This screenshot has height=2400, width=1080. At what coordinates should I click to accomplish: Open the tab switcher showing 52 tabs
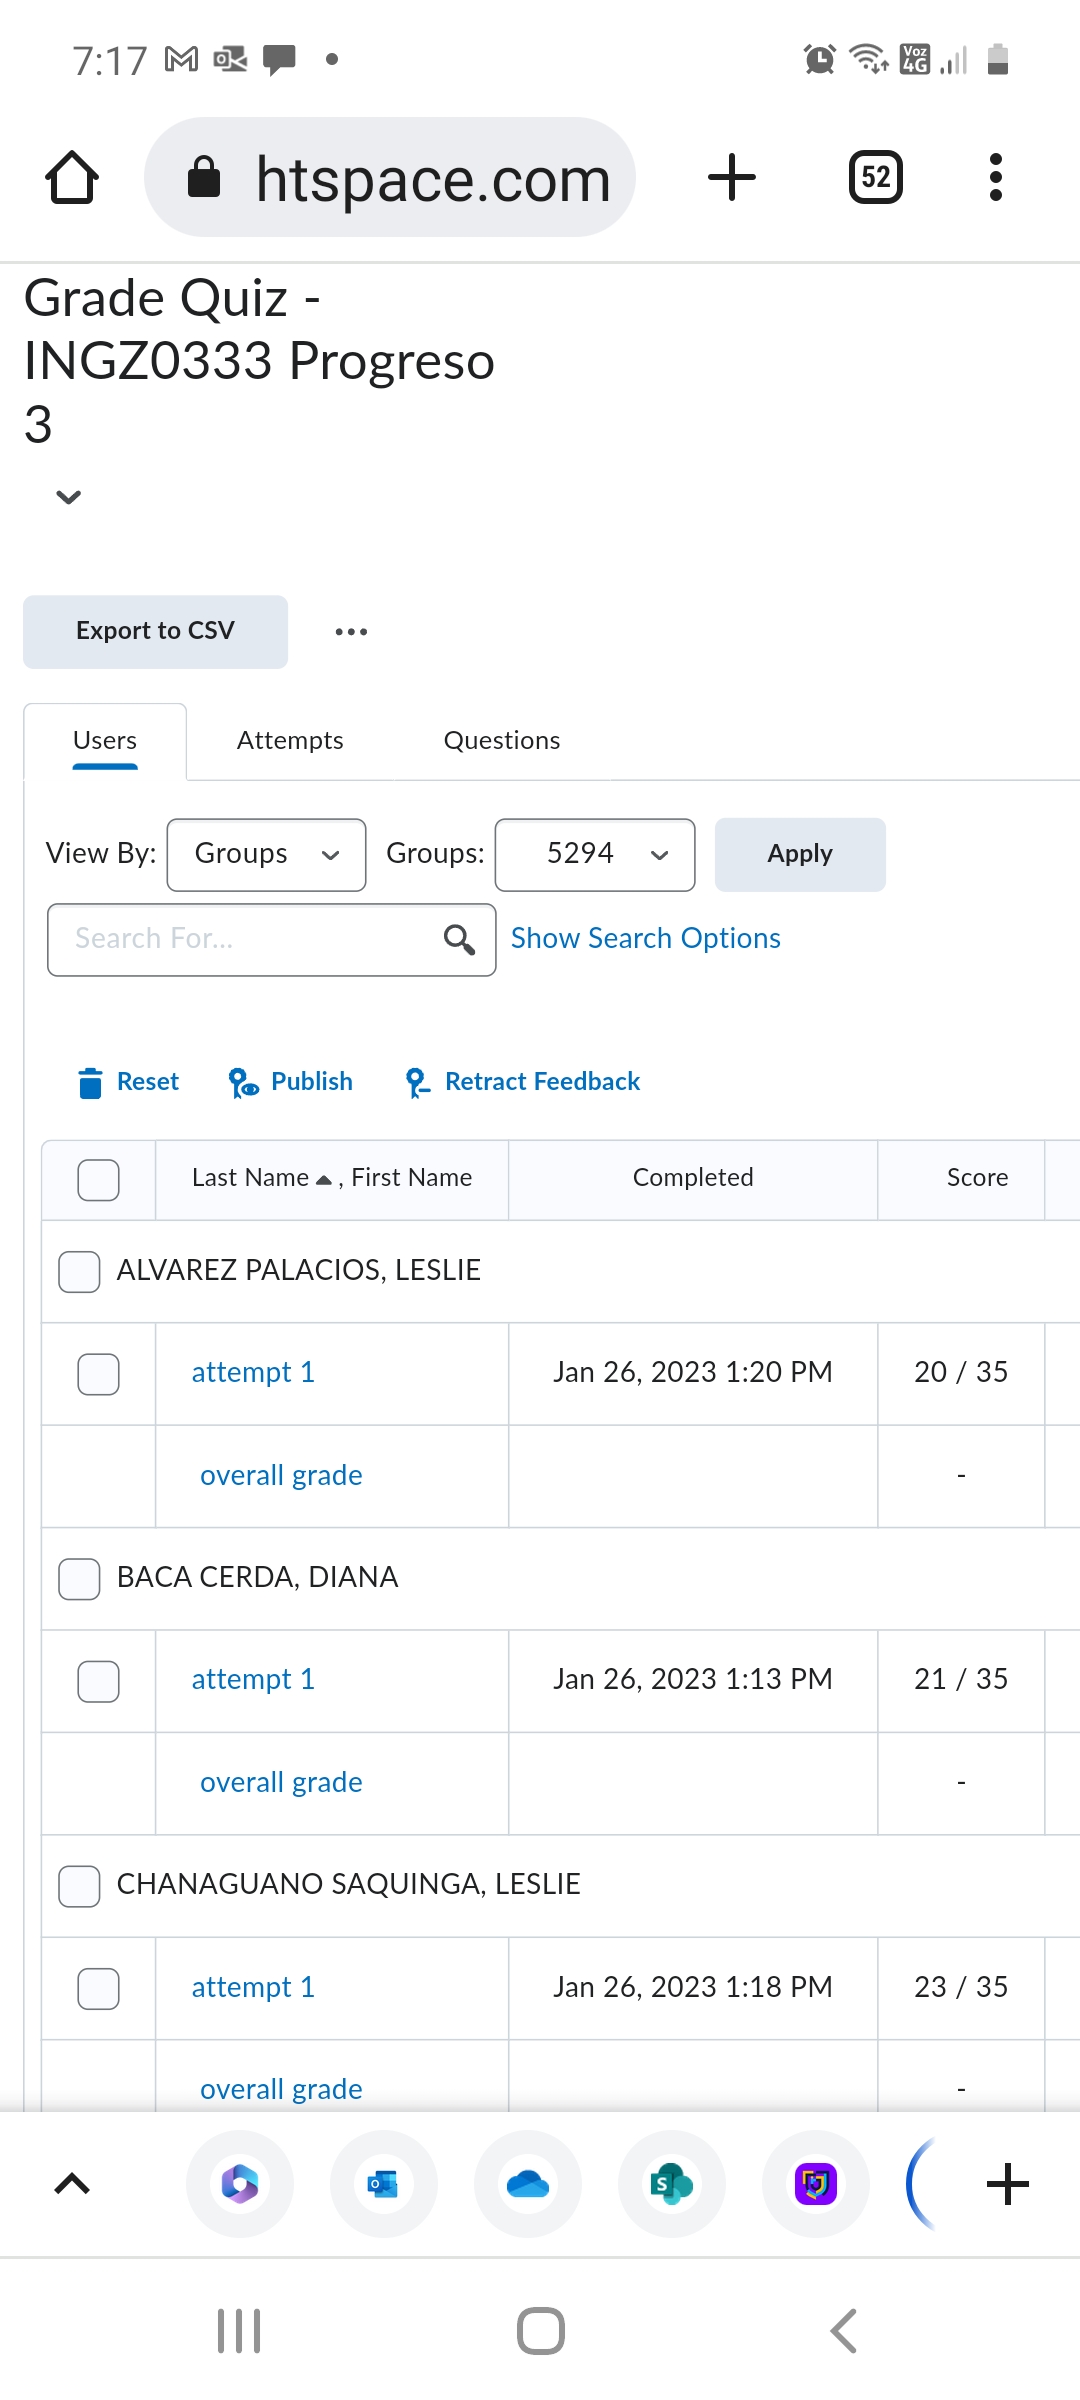pos(875,178)
